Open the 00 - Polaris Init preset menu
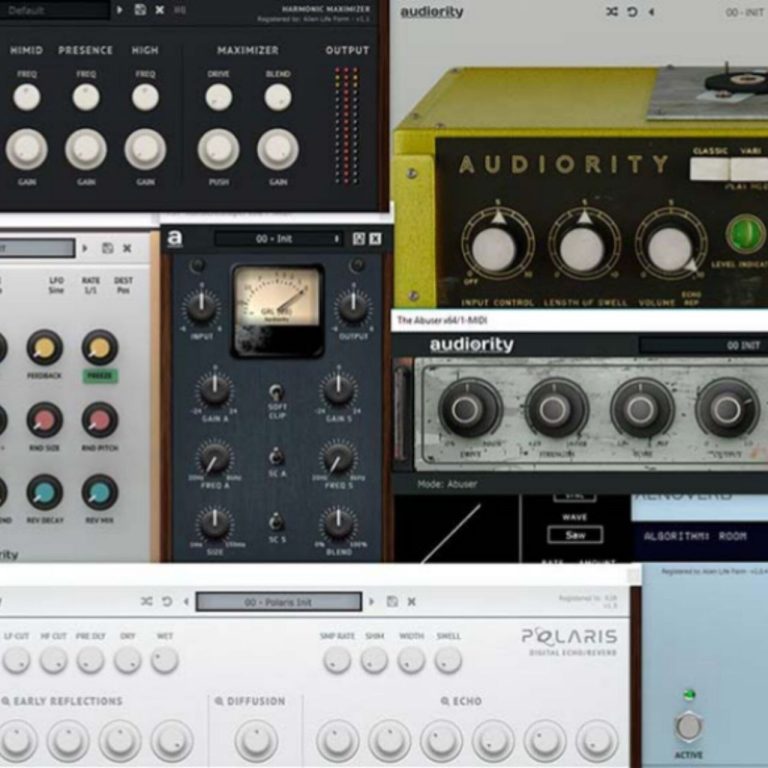 [278, 601]
